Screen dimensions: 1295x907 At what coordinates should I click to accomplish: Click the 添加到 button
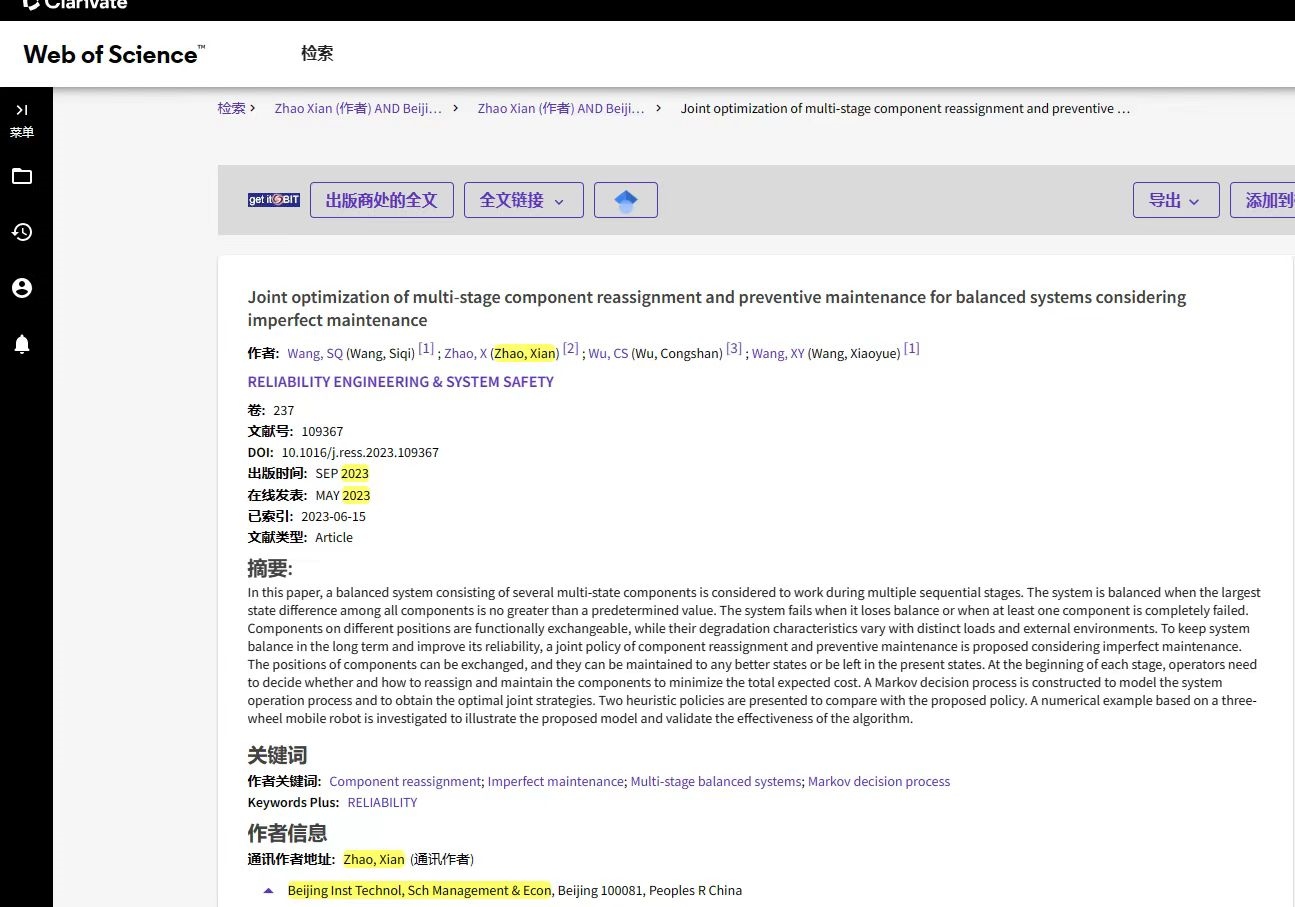(x=1266, y=200)
